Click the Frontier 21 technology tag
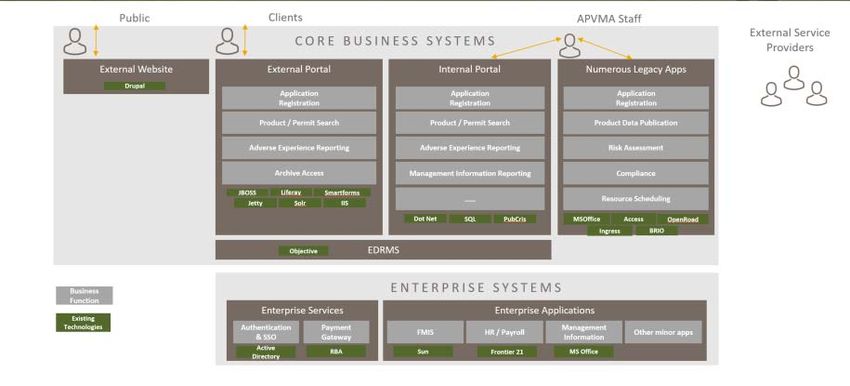Screen dimensions: 850x386 pyautogui.click(x=507, y=352)
